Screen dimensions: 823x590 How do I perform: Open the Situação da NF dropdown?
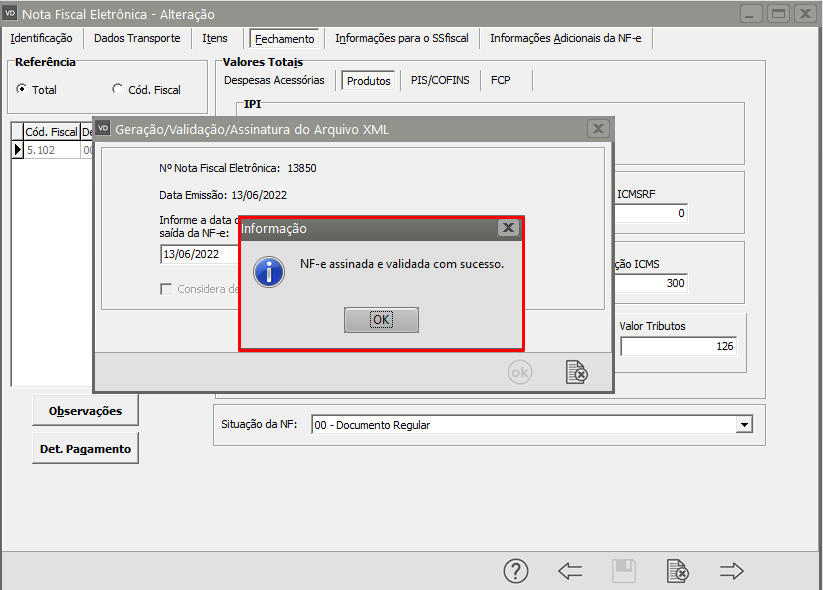(x=743, y=425)
